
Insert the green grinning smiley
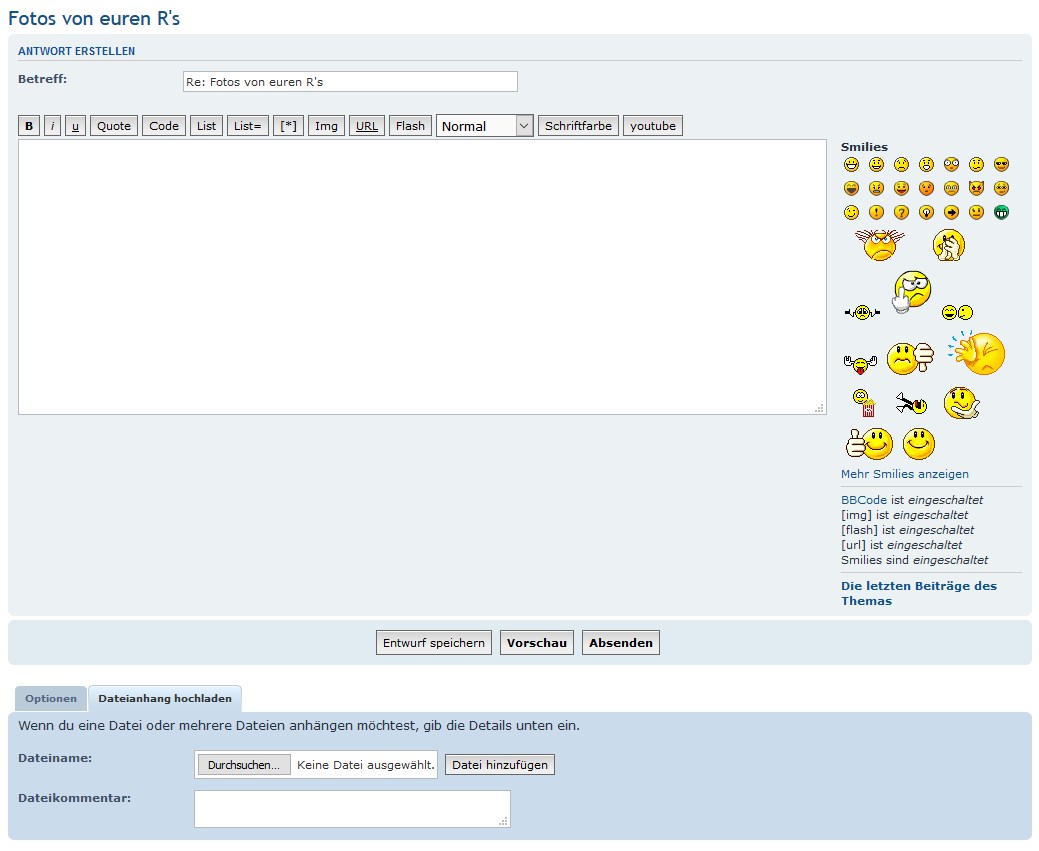[x=1001, y=212]
